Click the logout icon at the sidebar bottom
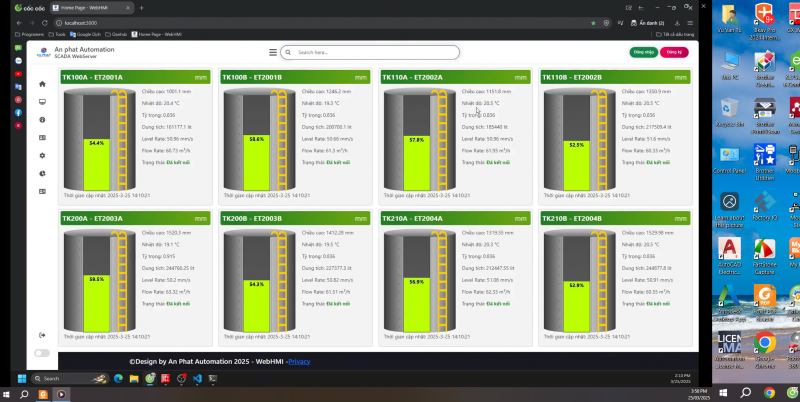Viewport: 800px width, 402px height. pos(42,334)
